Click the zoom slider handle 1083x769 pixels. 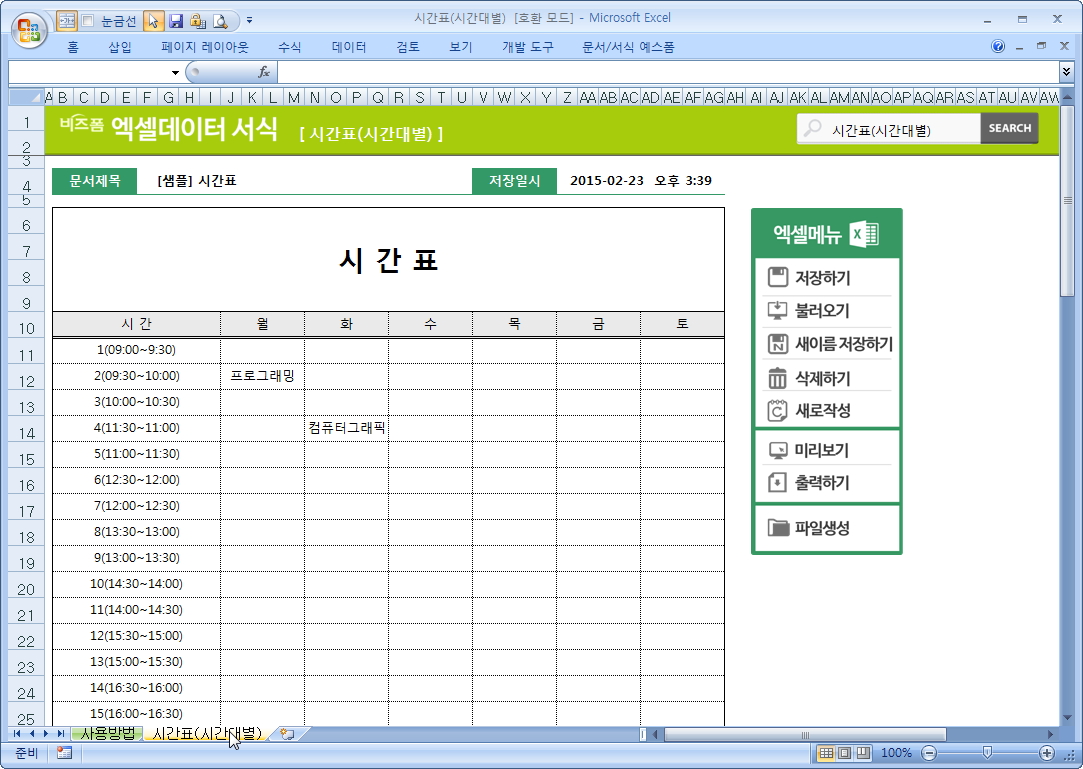(x=987, y=753)
